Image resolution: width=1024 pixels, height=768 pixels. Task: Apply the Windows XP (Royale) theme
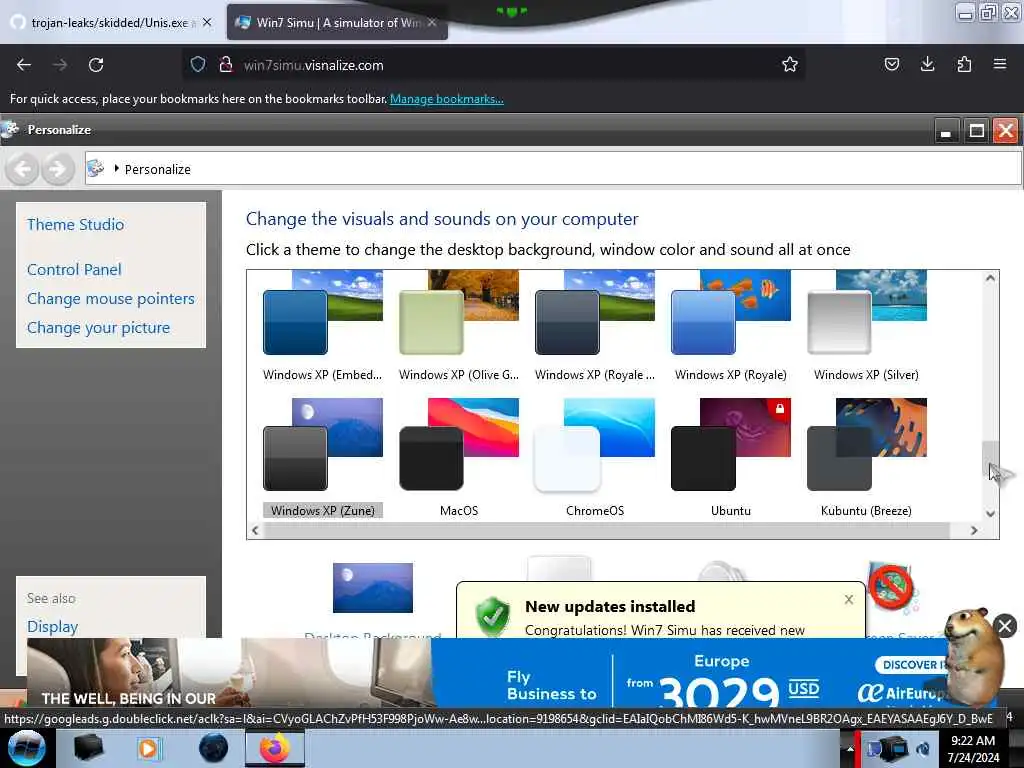[730, 312]
